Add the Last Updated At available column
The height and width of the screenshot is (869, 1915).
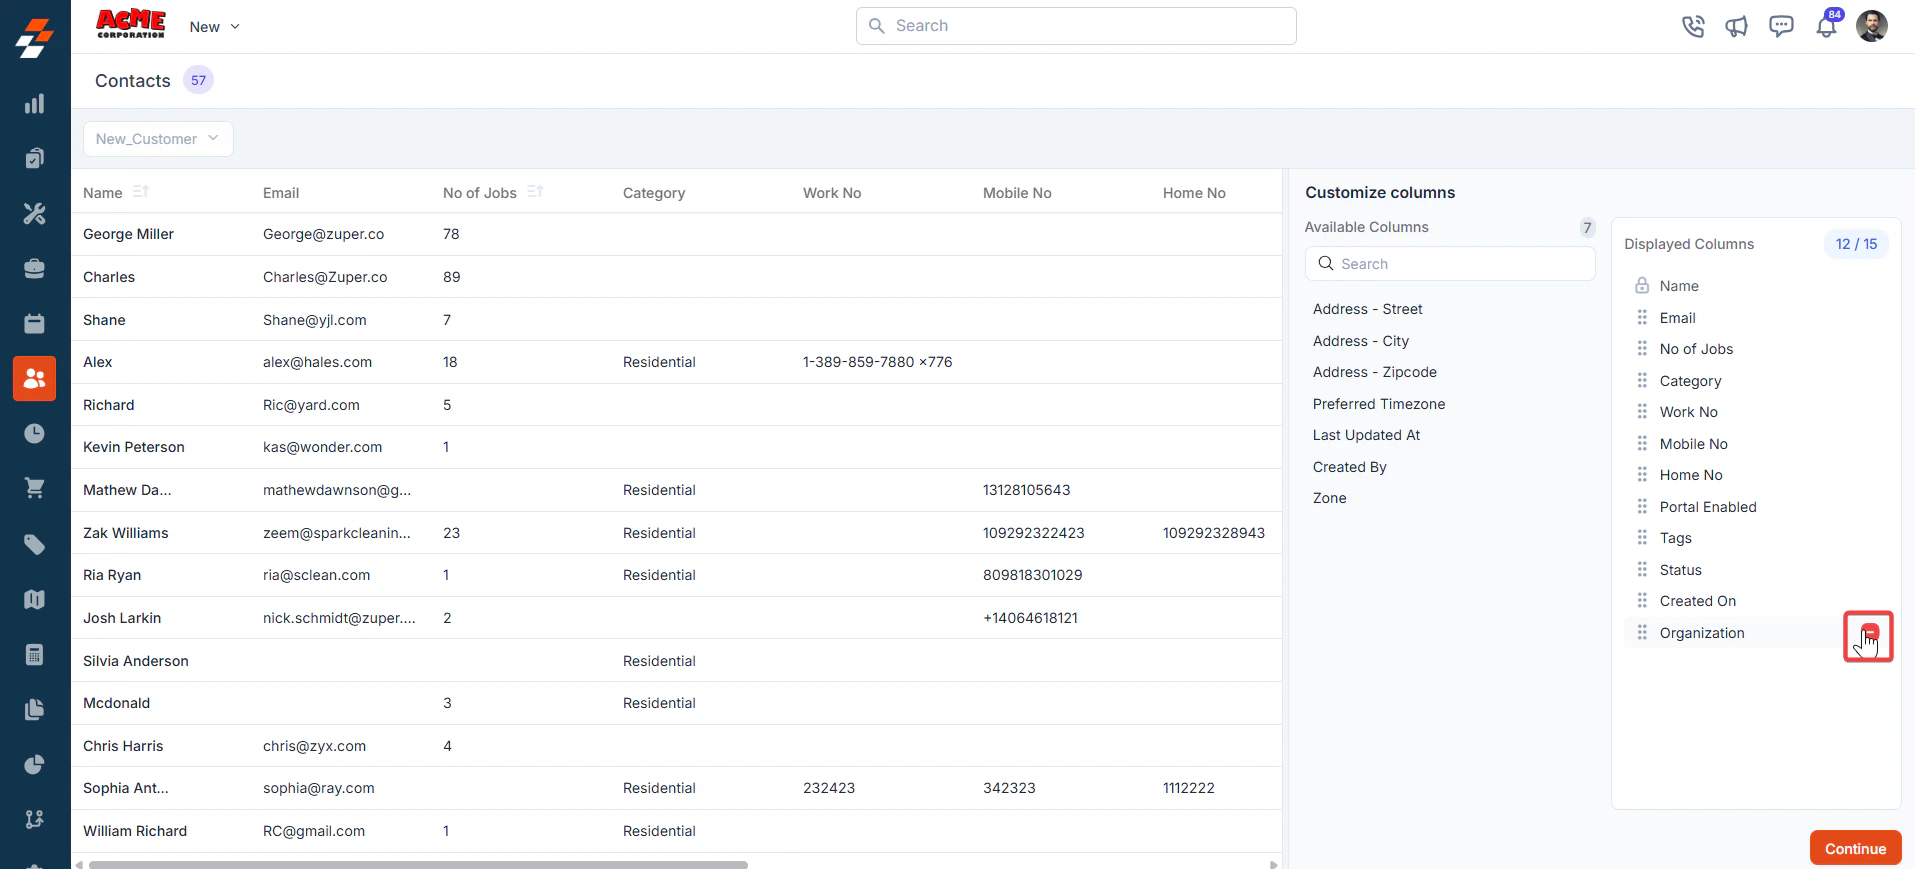coord(1366,435)
